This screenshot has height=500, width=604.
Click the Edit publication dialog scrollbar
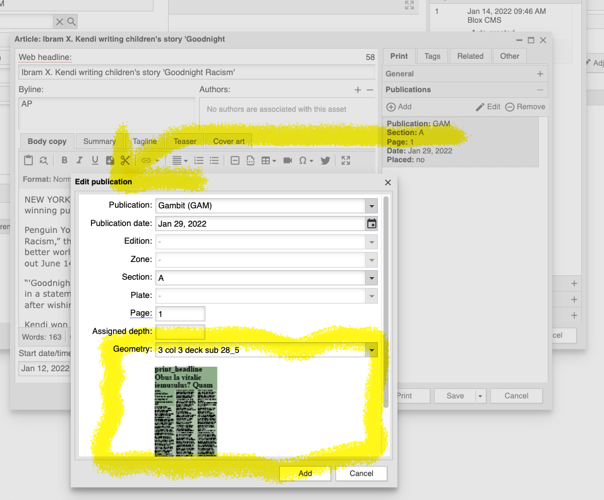coord(386,302)
